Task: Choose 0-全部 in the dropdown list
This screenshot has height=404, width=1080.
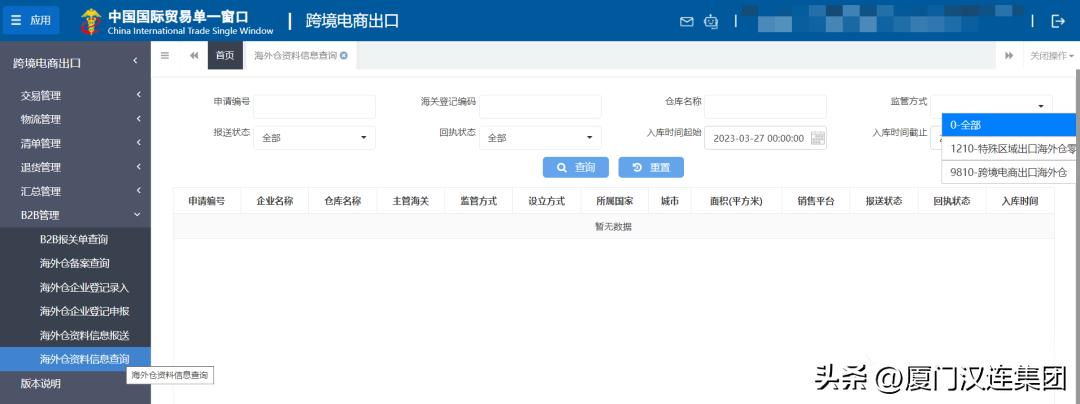Action: coord(1008,125)
